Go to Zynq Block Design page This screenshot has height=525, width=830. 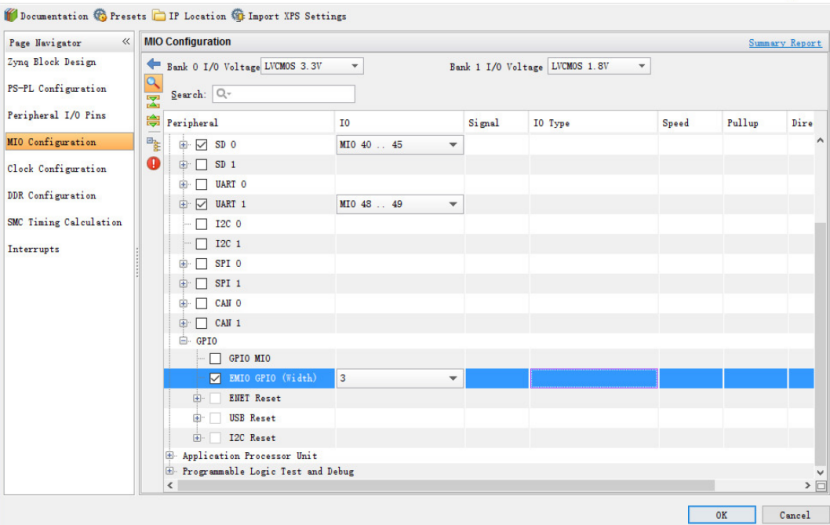click(x=52, y=62)
